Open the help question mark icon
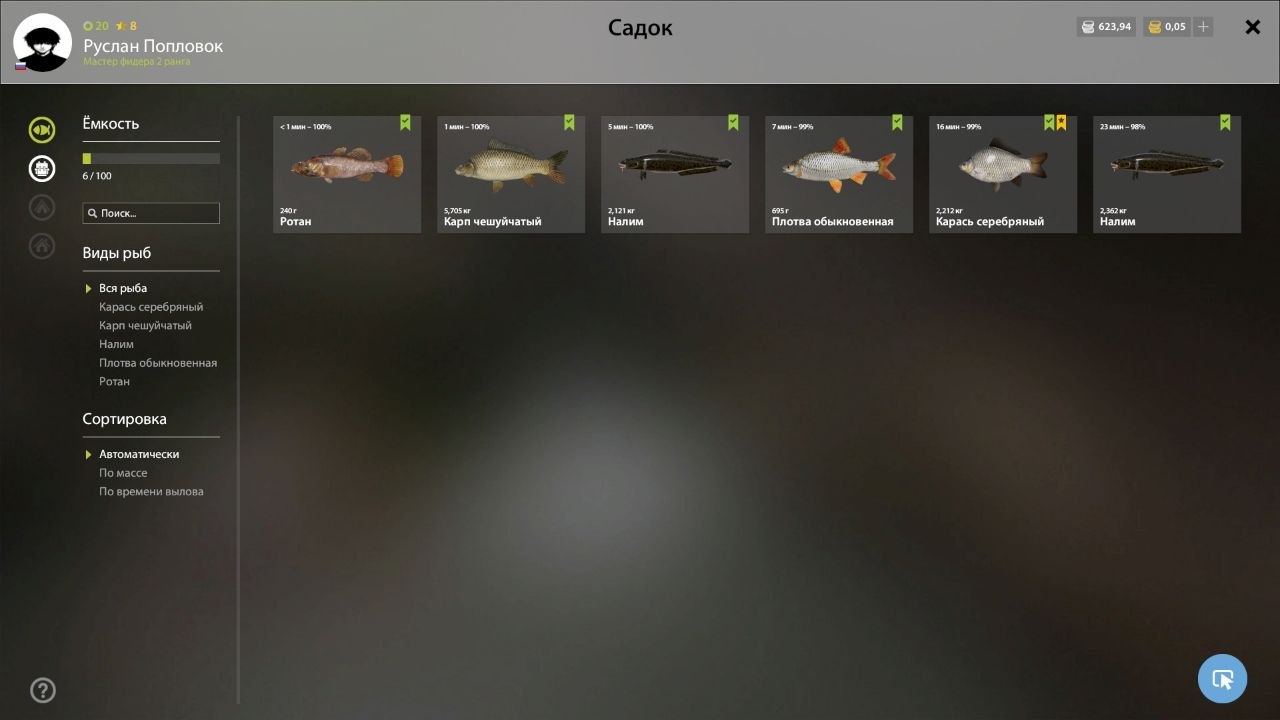The height and width of the screenshot is (720, 1280). coord(43,690)
